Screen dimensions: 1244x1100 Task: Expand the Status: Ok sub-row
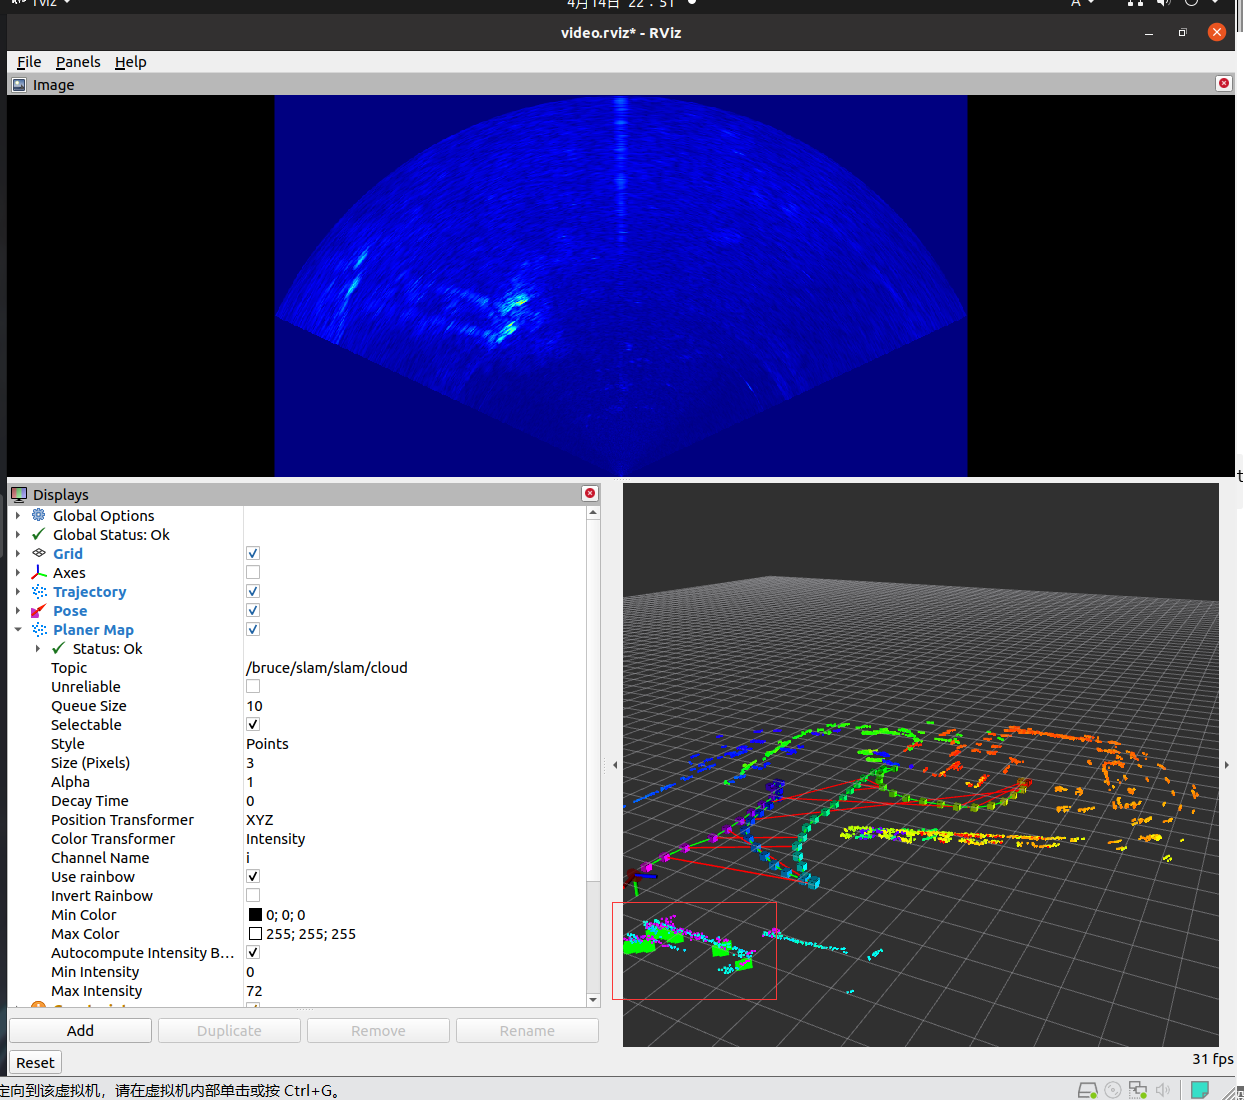tap(38, 648)
